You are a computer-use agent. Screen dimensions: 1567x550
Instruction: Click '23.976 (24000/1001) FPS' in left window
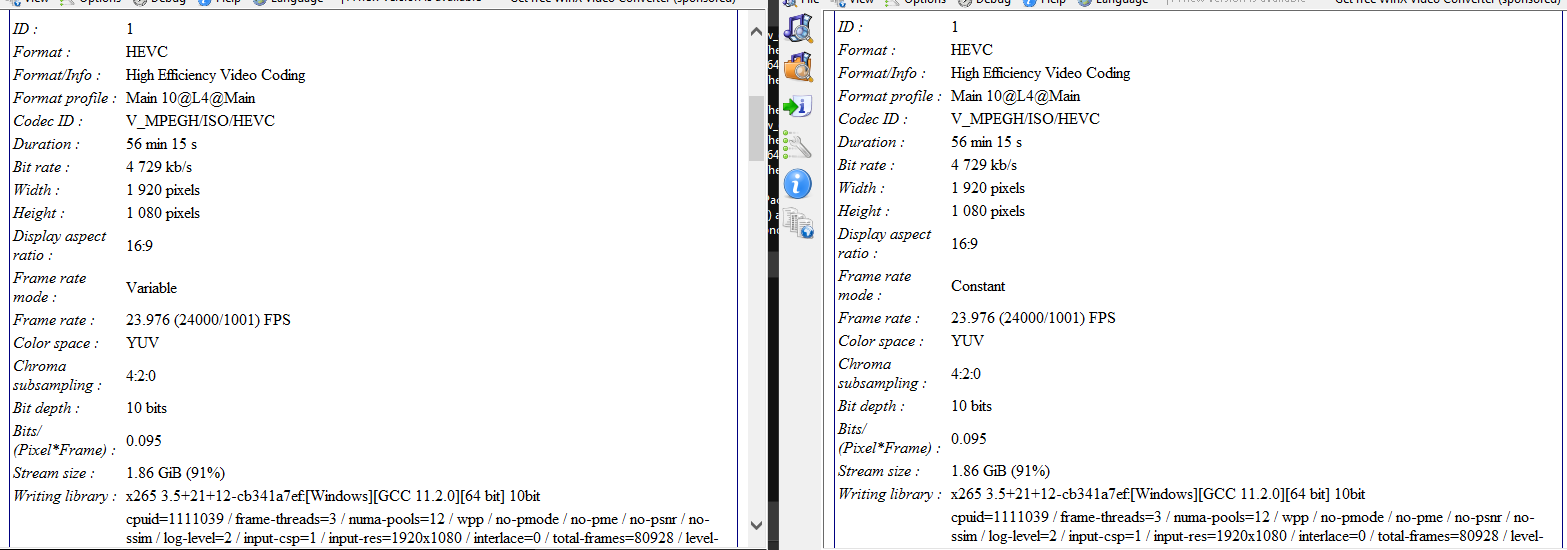point(208,320)
